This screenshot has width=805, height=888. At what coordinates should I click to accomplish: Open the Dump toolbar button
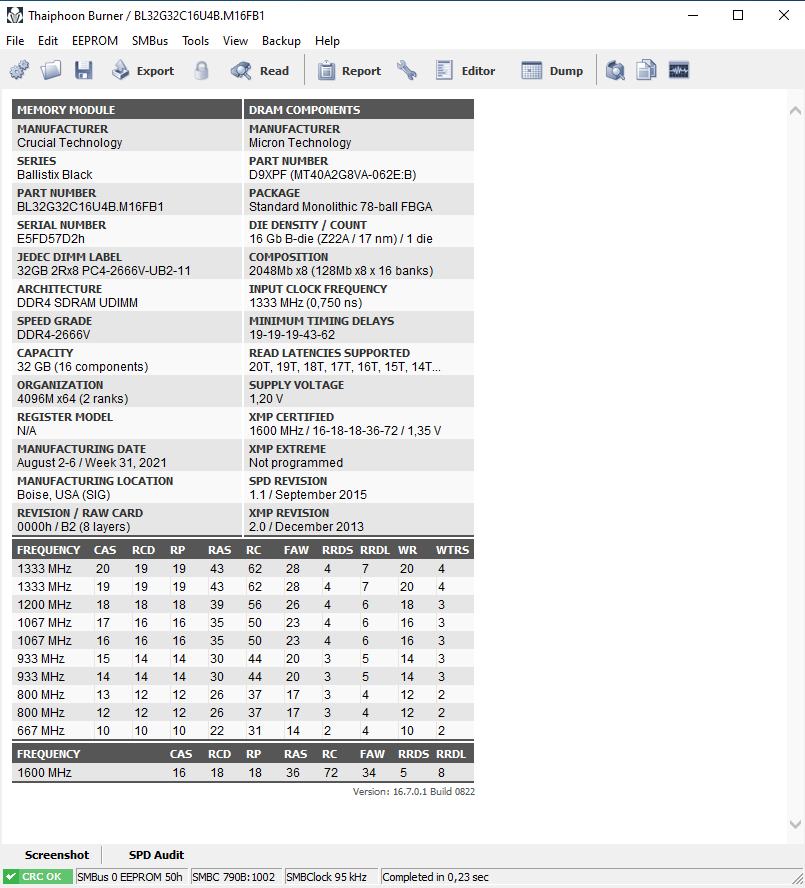pos(552,71)
